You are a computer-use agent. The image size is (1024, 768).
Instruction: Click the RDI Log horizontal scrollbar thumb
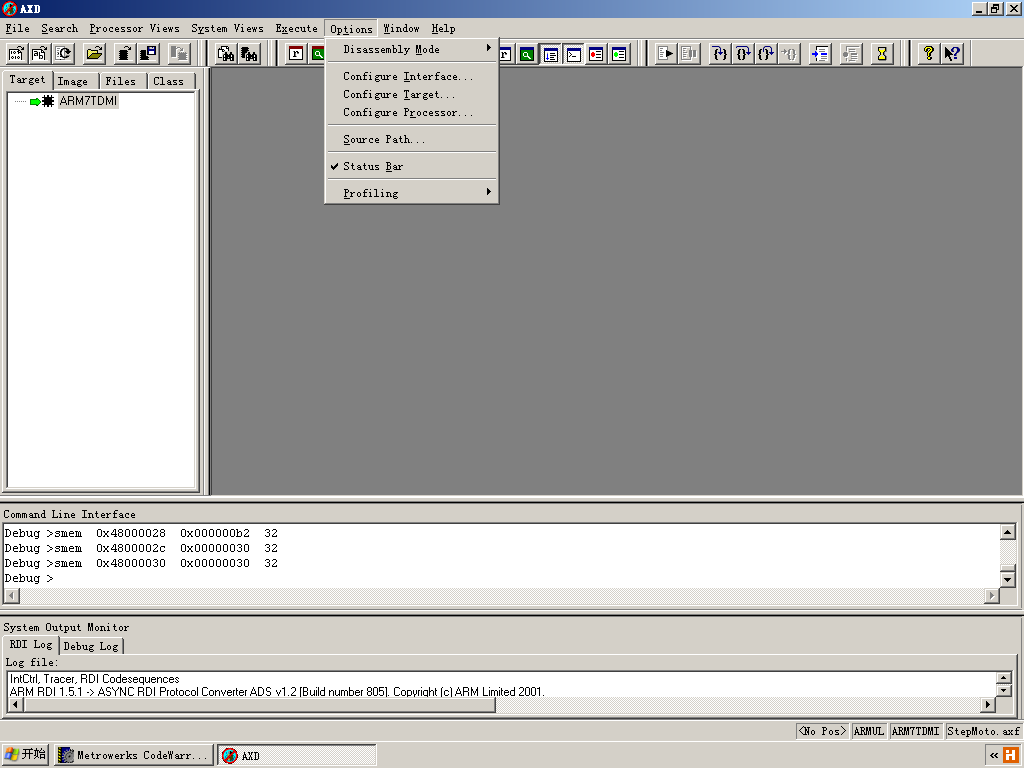pyautogui.click(x=259, y=705)
